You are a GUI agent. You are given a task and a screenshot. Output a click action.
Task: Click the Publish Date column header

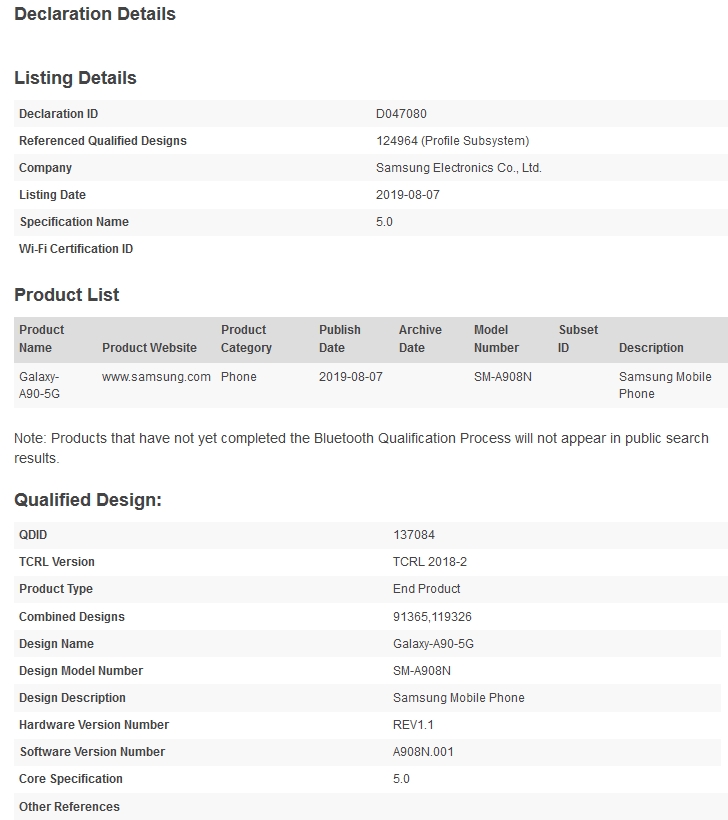[340, 339]
